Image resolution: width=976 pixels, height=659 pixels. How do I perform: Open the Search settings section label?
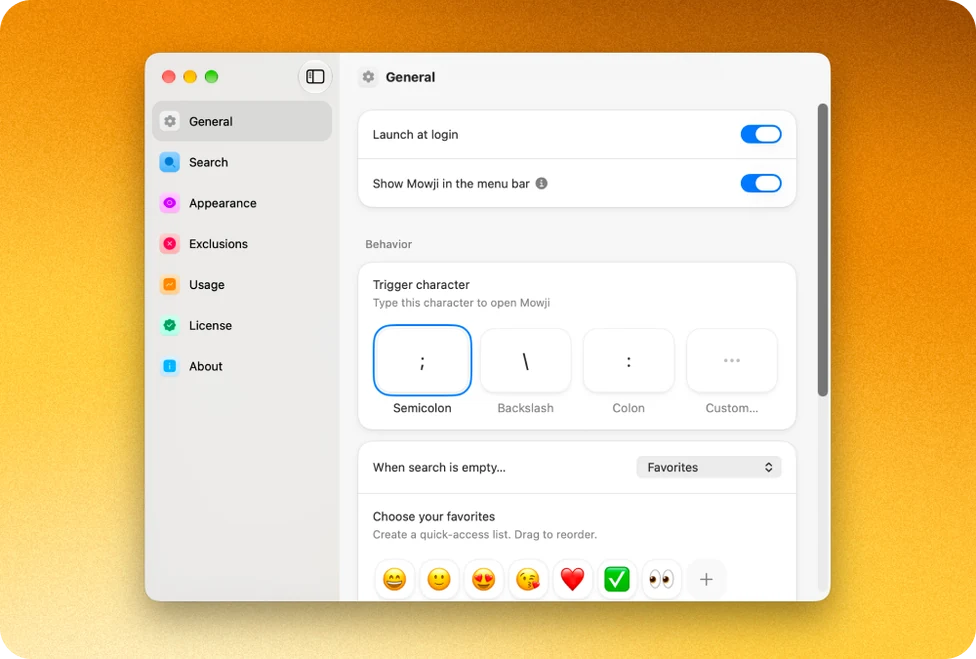[209, 162]
